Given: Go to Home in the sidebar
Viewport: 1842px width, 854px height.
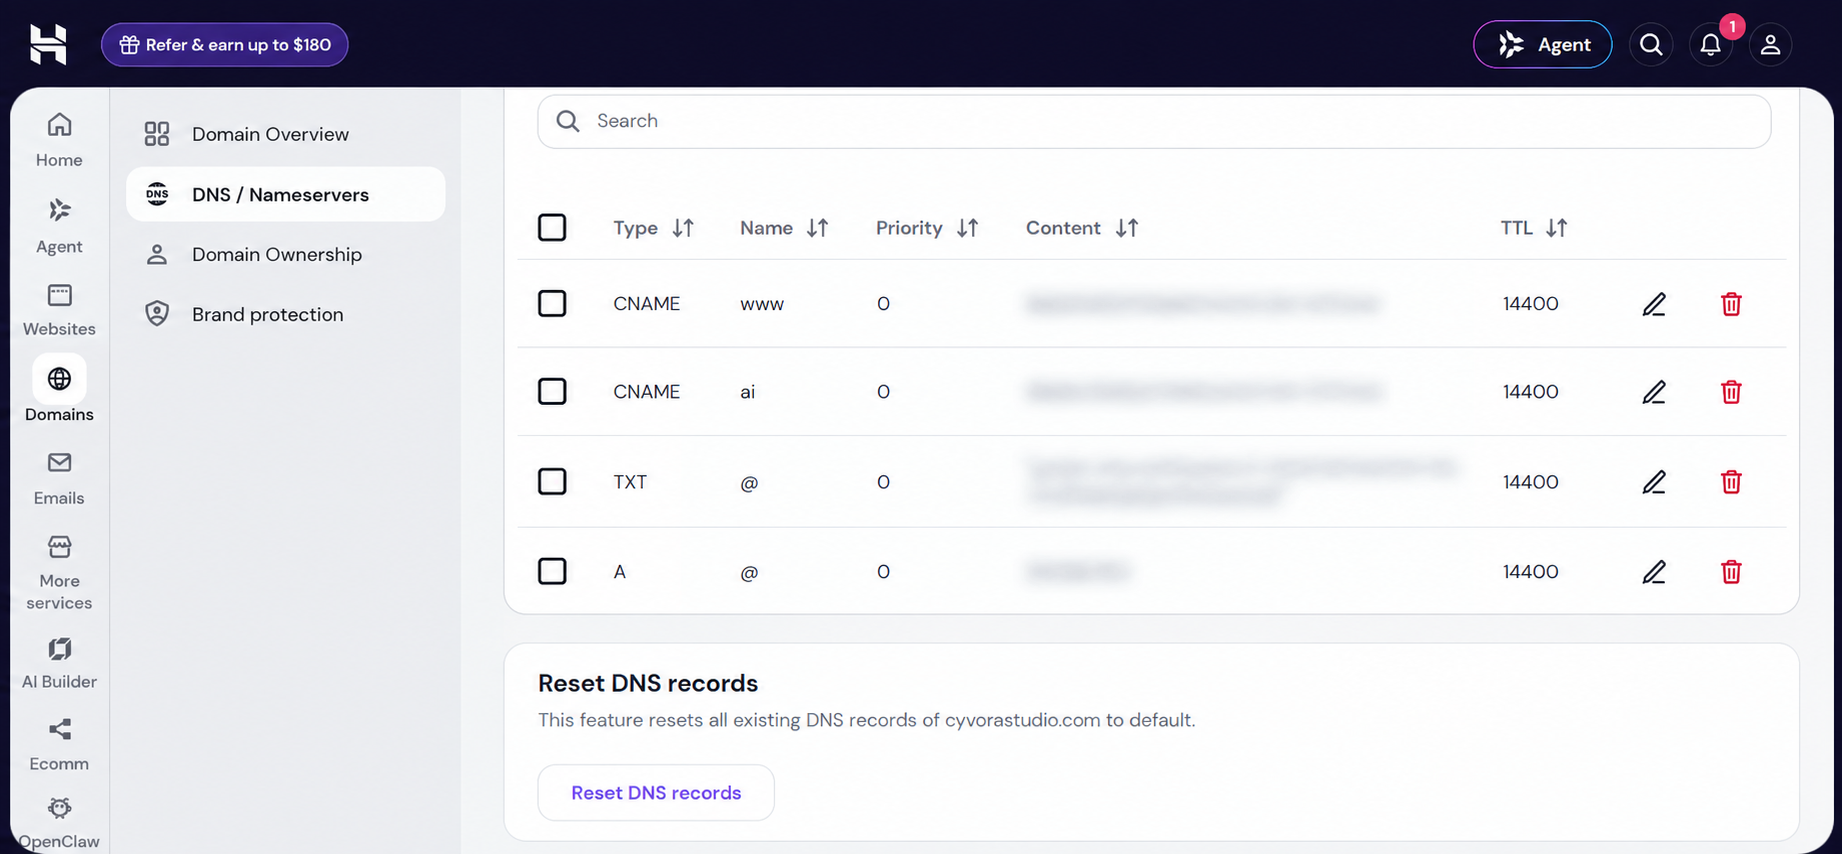Looking at the screenshot, I should (x=59, y=140).
